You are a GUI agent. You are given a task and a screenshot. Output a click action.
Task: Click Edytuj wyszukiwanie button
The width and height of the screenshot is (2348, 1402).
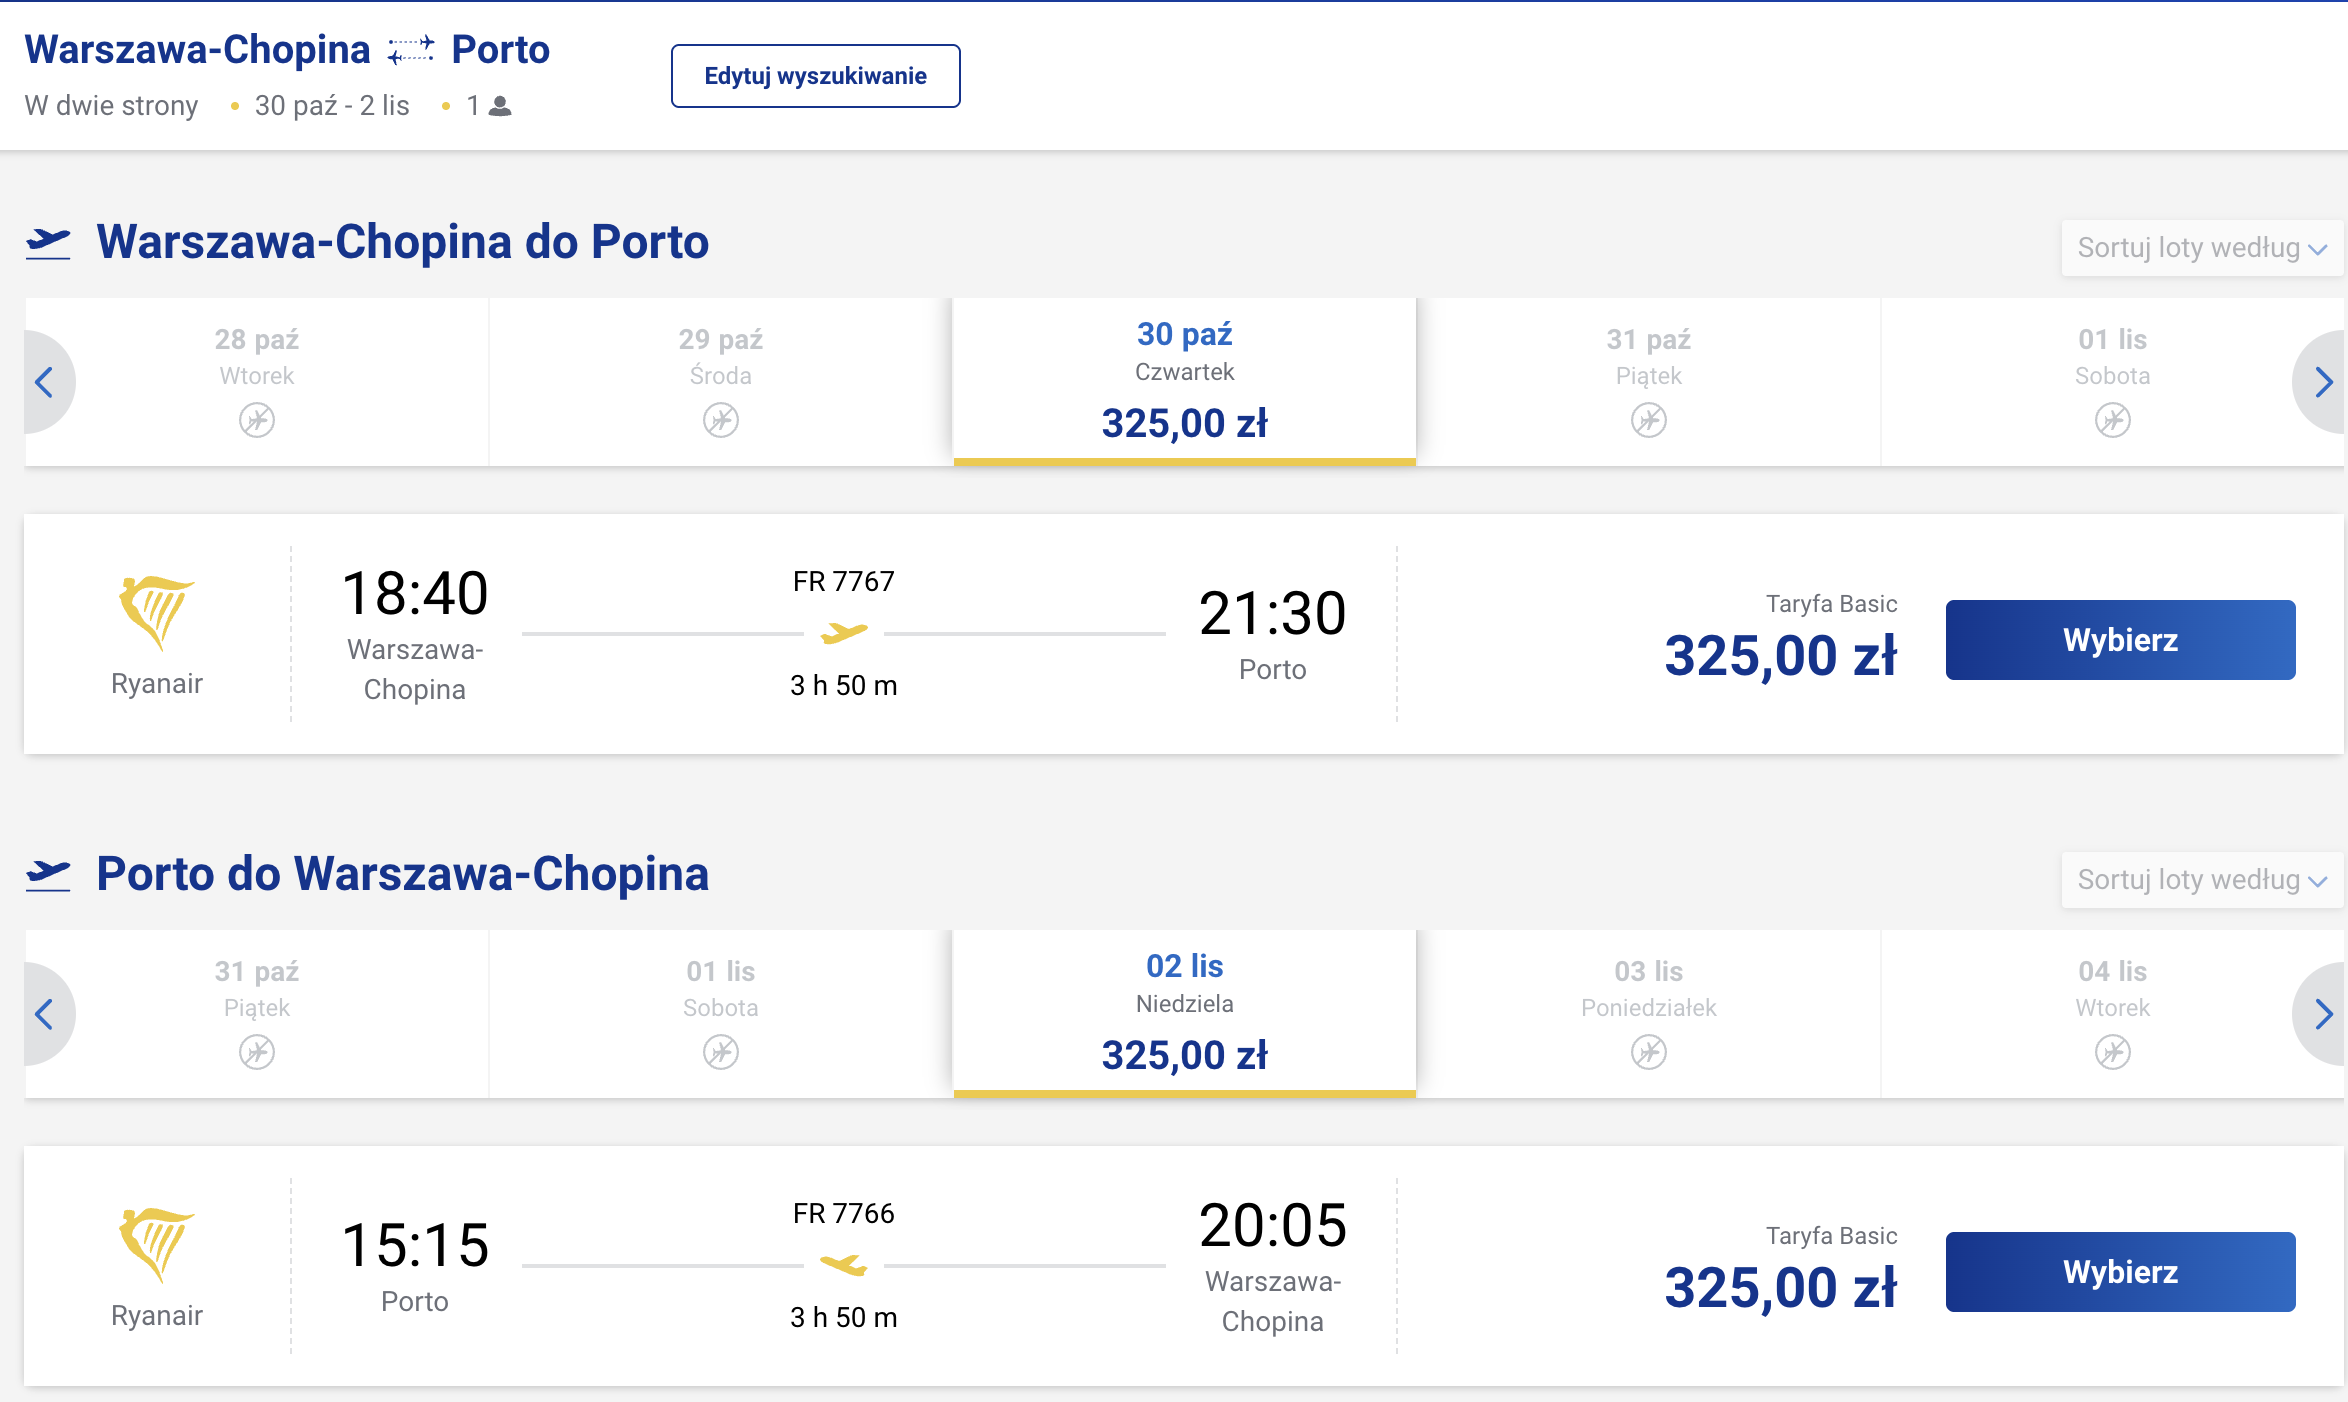(816, 76)
